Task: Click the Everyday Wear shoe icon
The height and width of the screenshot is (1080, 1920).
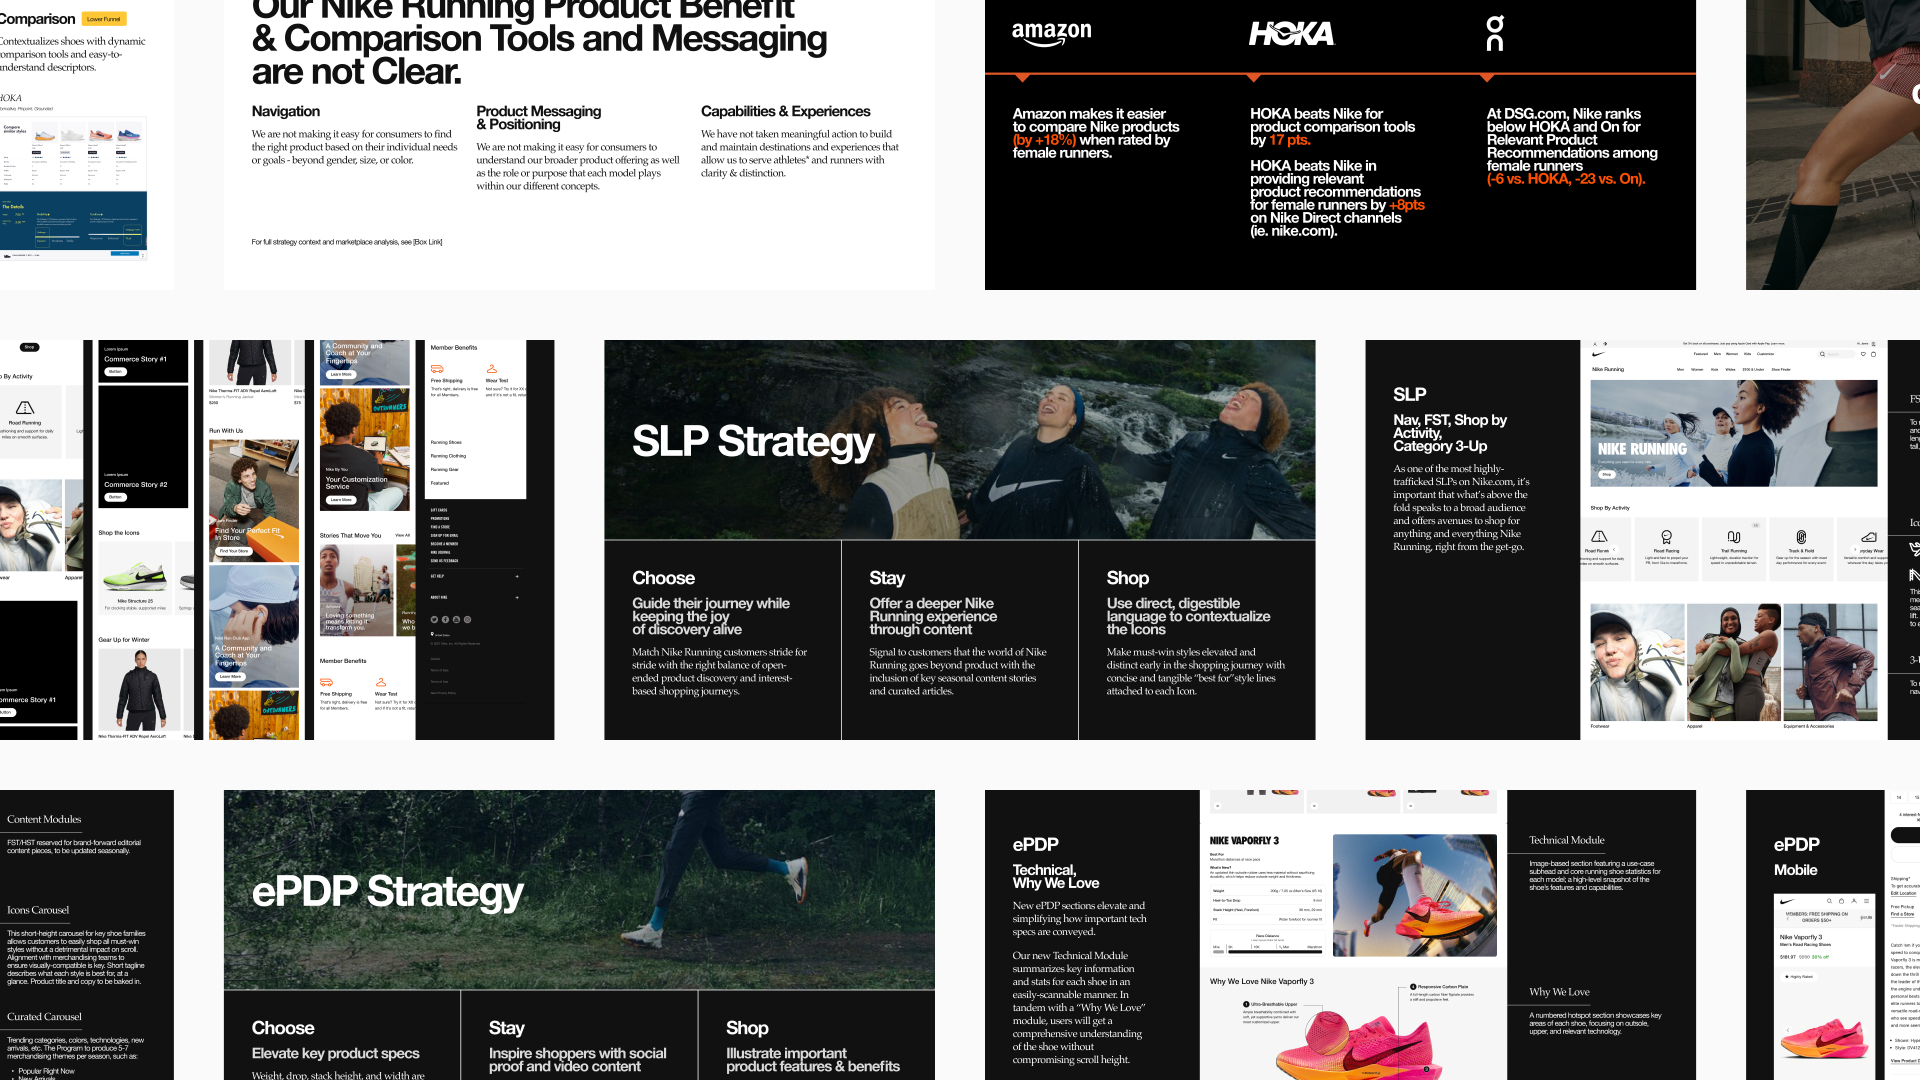Action: [x=1869, y=537]
